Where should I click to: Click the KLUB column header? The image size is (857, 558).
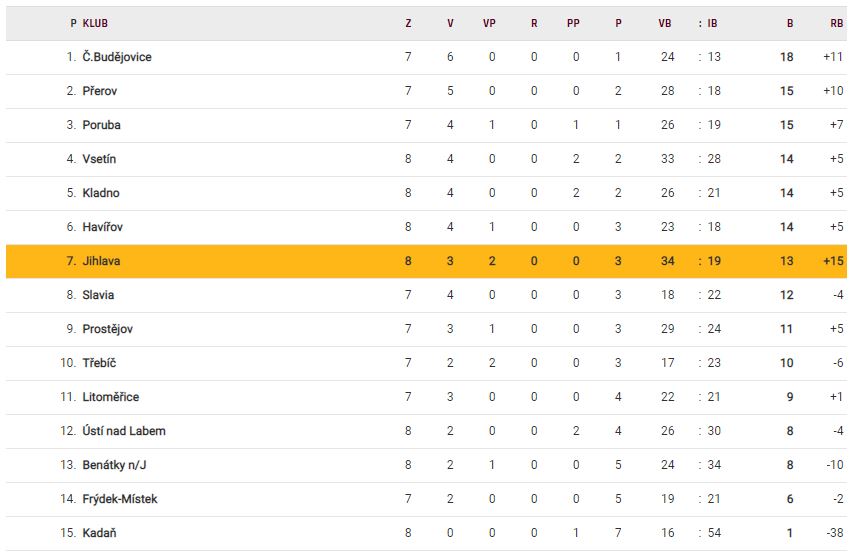pos(96,23)
